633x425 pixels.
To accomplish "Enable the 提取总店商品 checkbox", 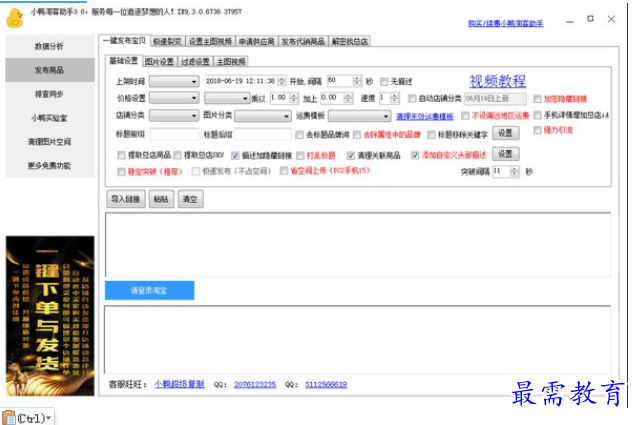I will coord(121,155).
